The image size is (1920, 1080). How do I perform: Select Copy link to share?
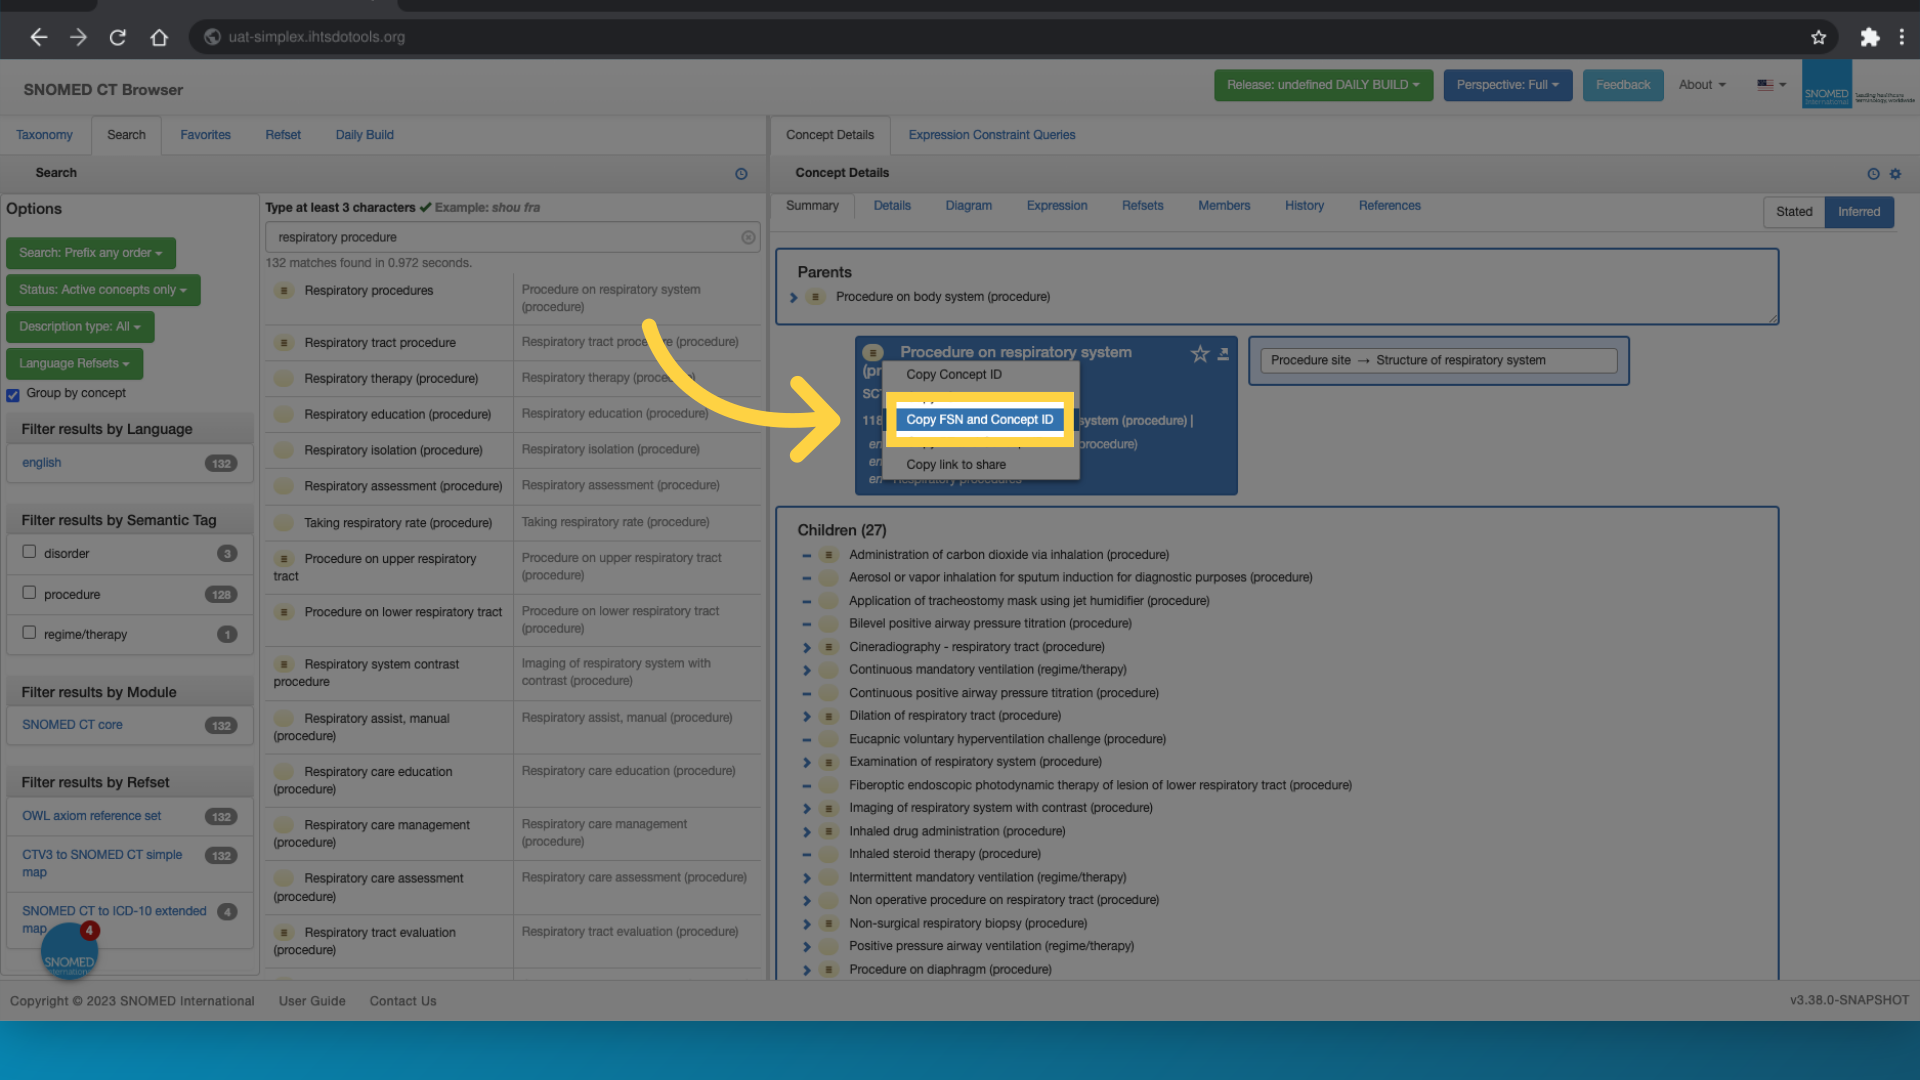(956, 465)
